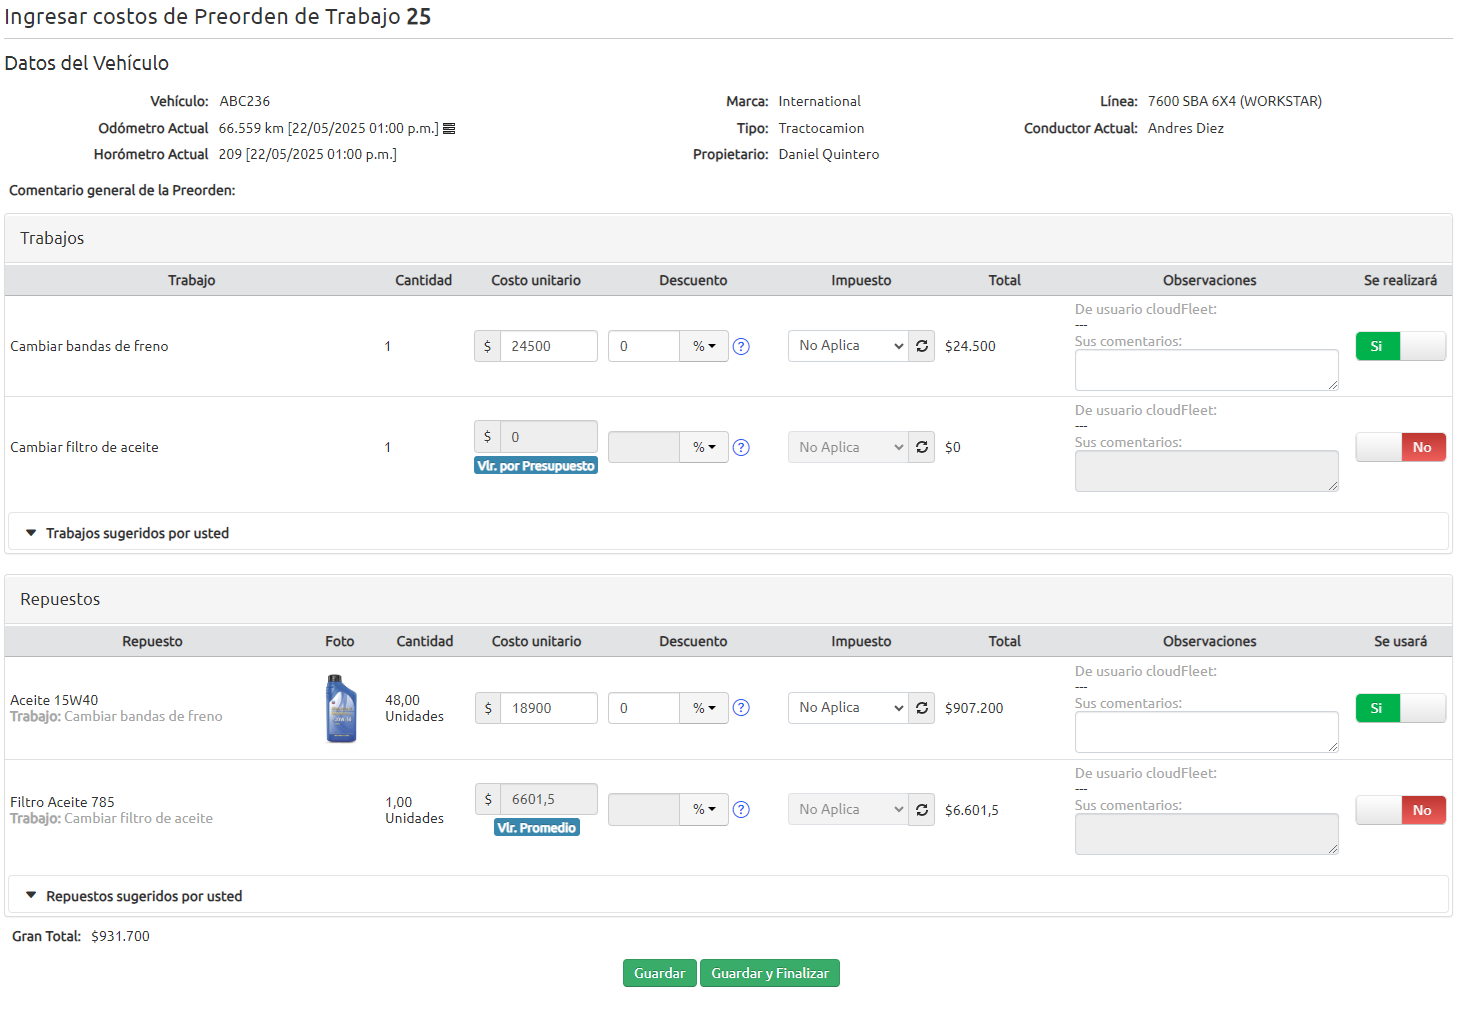
Task: Click refresh tax icon for Filtro Aceite 785
Action: click(922, 810)
